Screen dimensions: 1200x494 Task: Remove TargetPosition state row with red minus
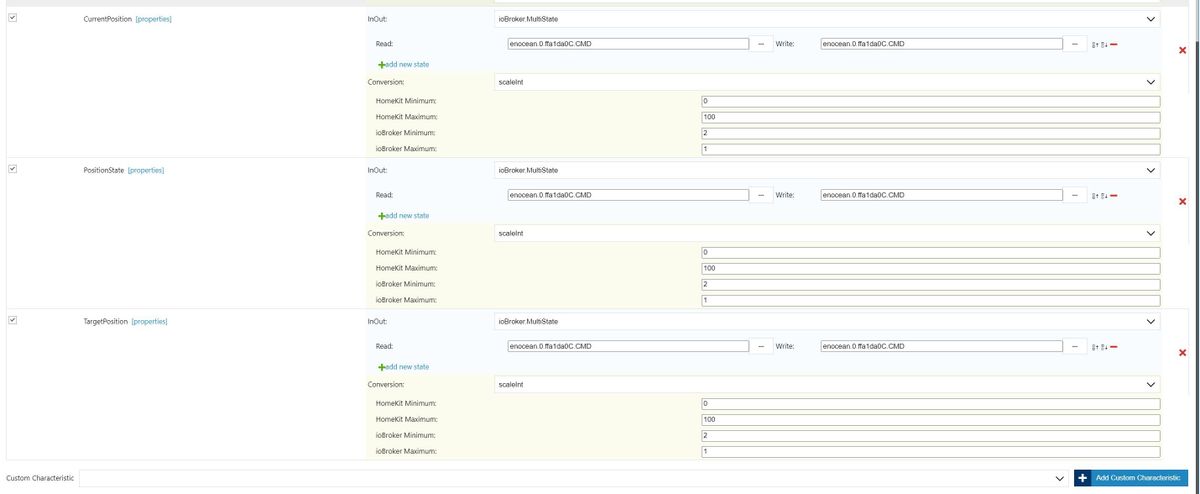(1113, 346)
